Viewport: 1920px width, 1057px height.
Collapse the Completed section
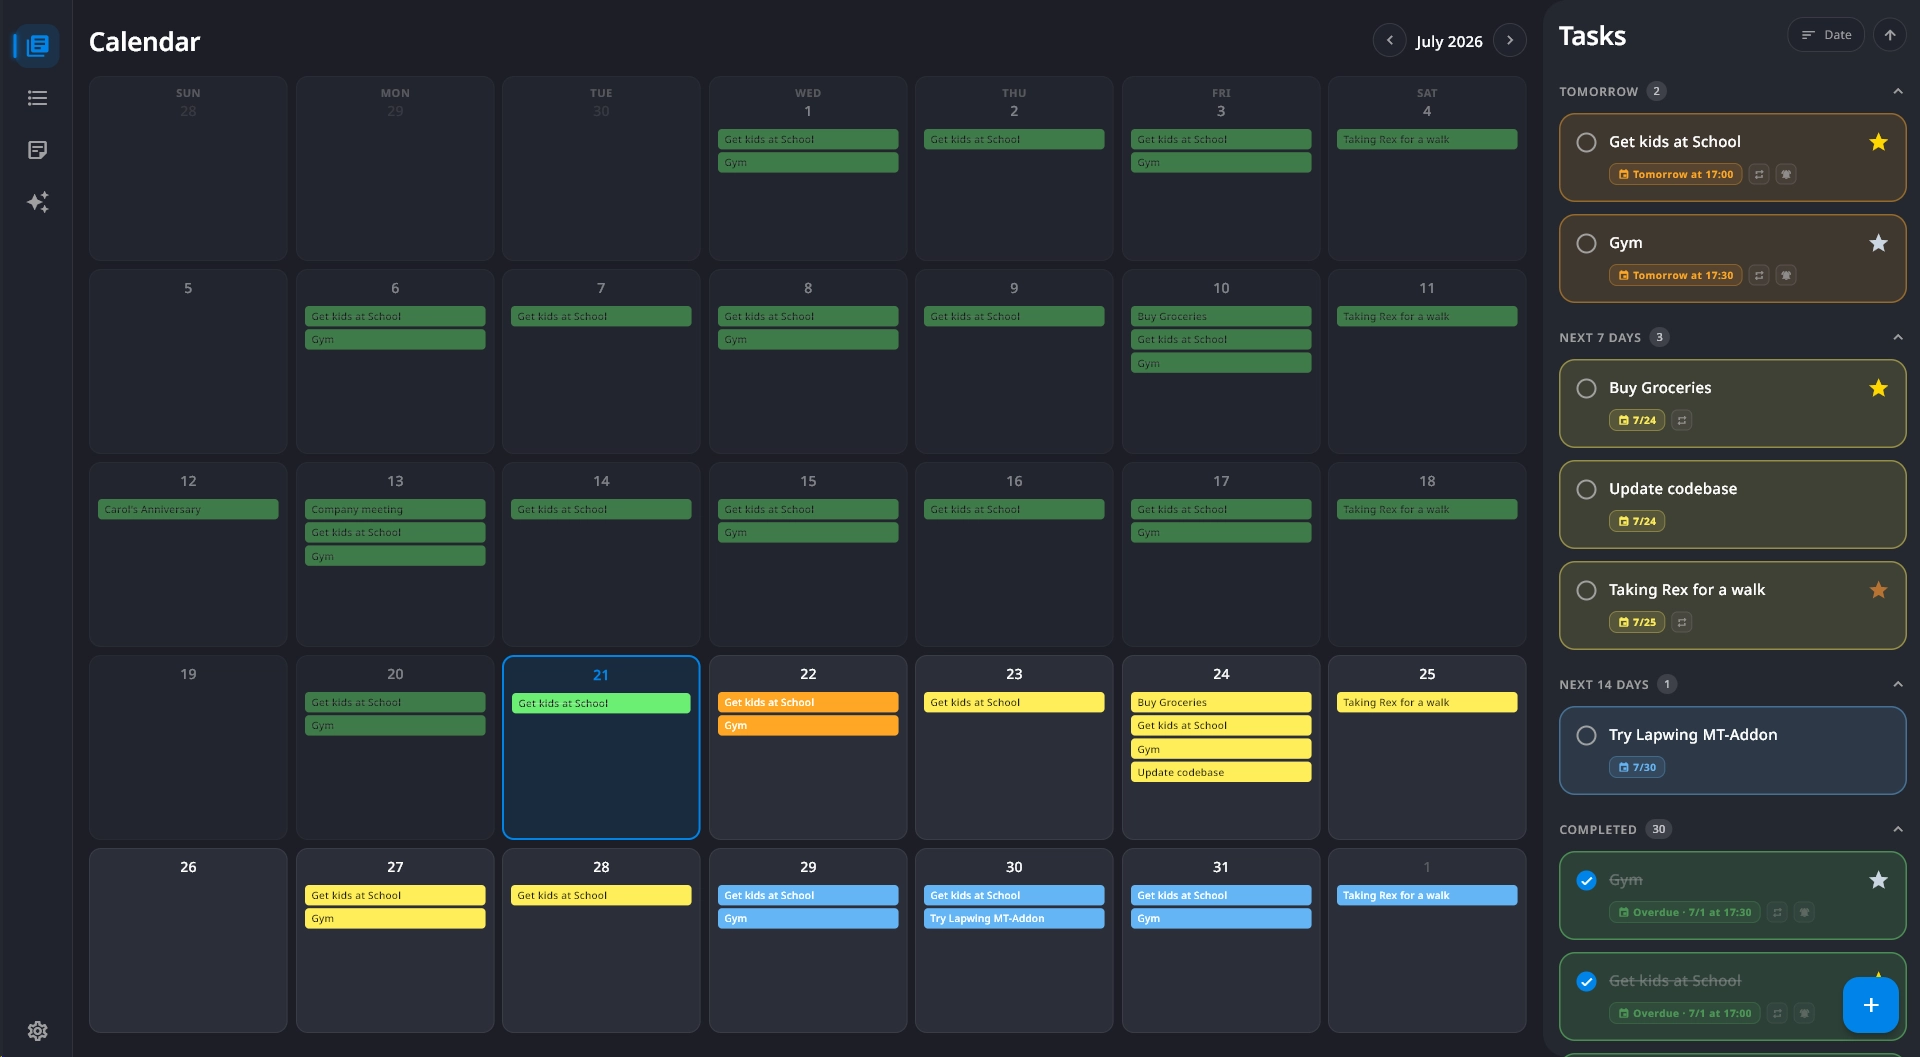[x=1897, y=829]
